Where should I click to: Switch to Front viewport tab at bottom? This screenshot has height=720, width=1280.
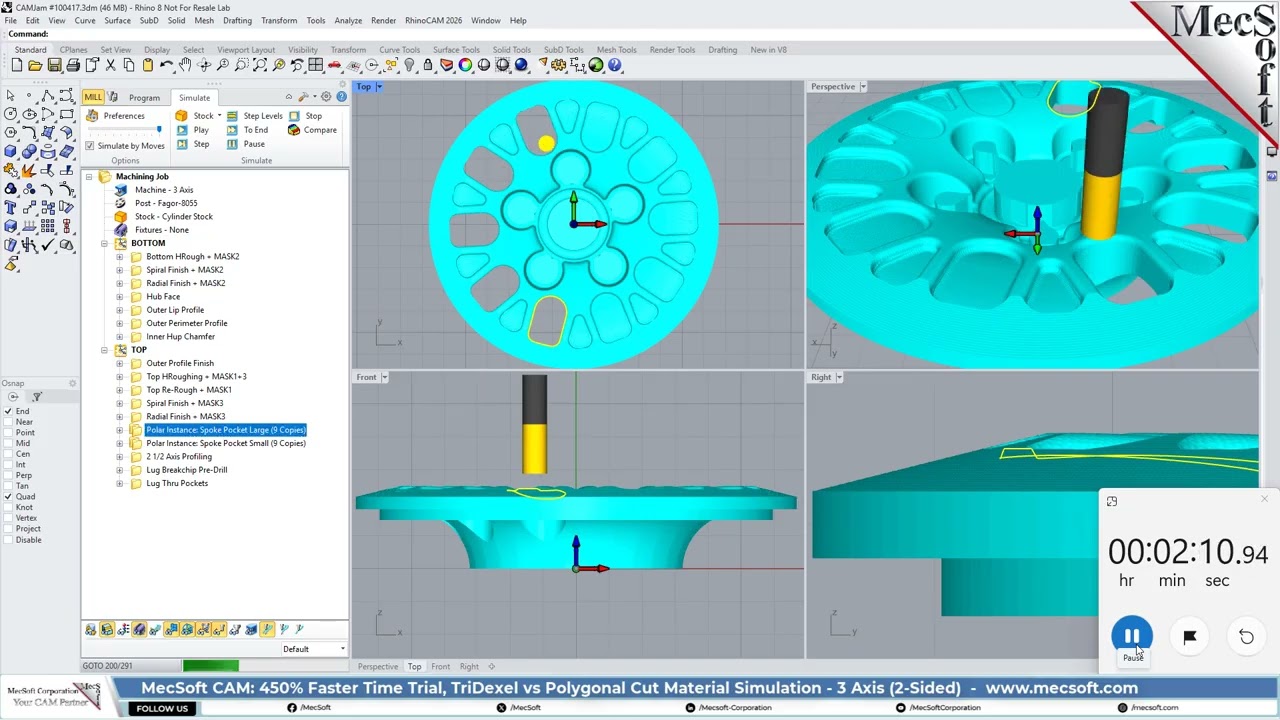coord(440,667)
